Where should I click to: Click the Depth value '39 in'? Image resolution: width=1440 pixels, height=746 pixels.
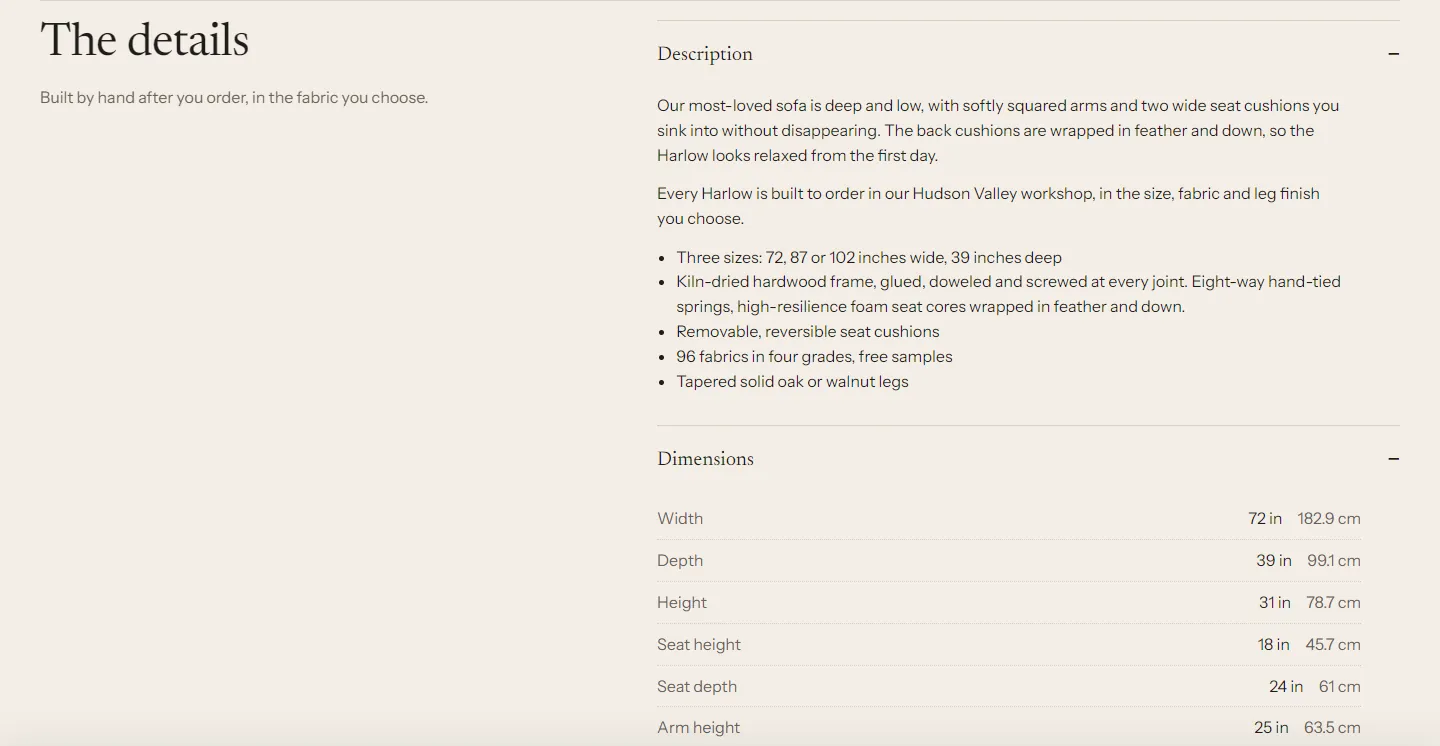click(x=1274, y=560)
